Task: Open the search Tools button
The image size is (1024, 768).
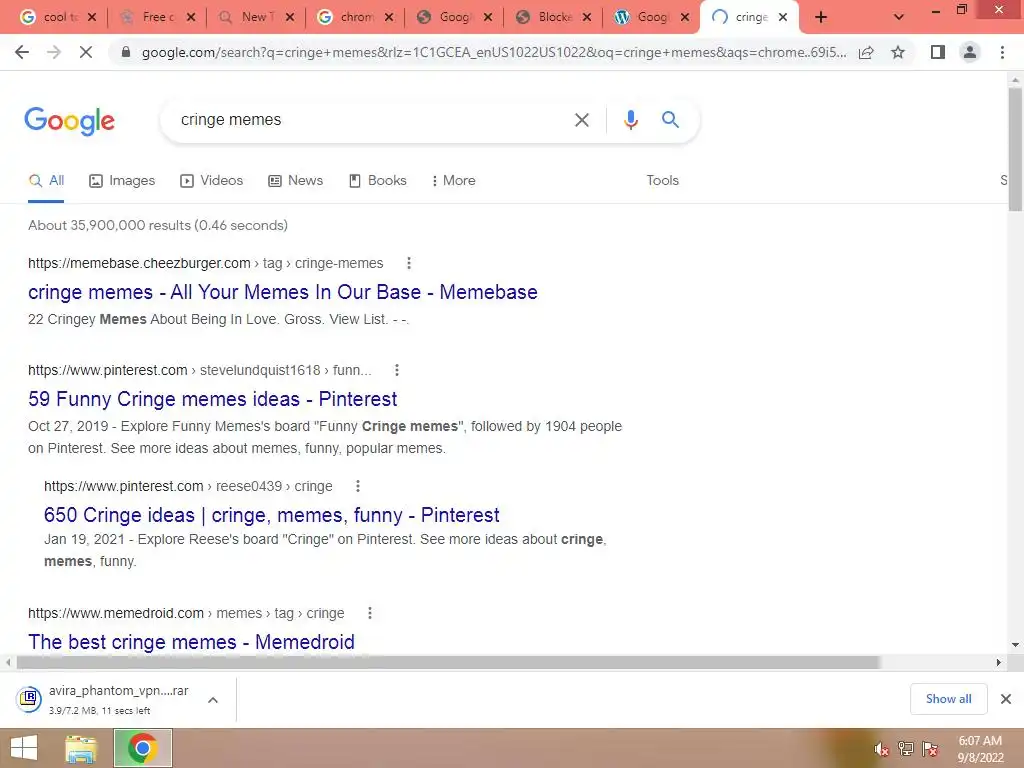Action: [662, 181]
